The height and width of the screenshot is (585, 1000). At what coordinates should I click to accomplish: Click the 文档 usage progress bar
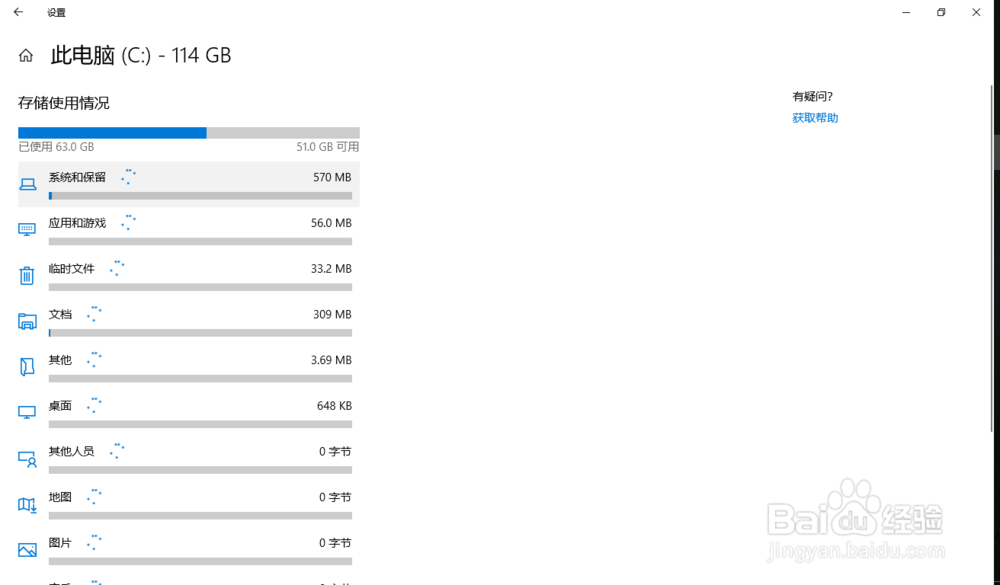pyautogui.click(x=200, y=333)
